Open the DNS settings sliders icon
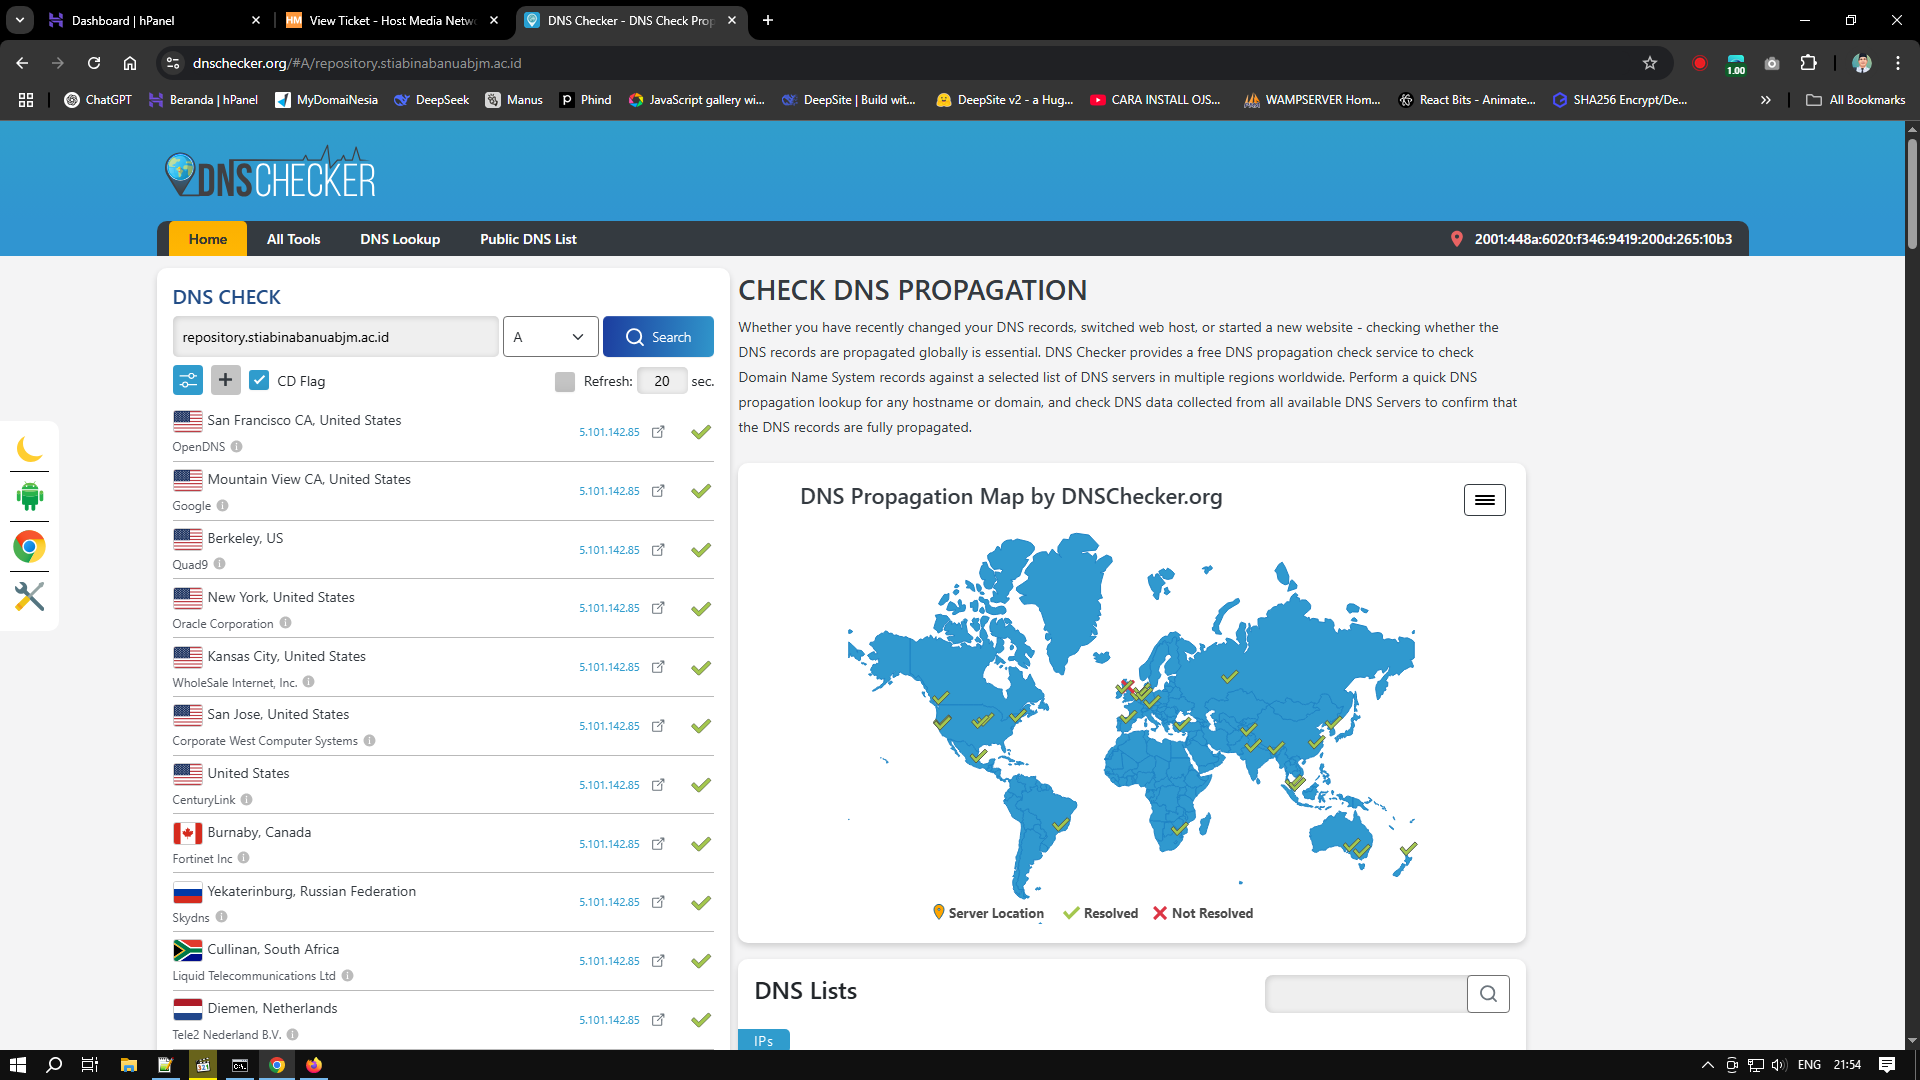This screenshot has height=1080, width=1920. (187, 380)
